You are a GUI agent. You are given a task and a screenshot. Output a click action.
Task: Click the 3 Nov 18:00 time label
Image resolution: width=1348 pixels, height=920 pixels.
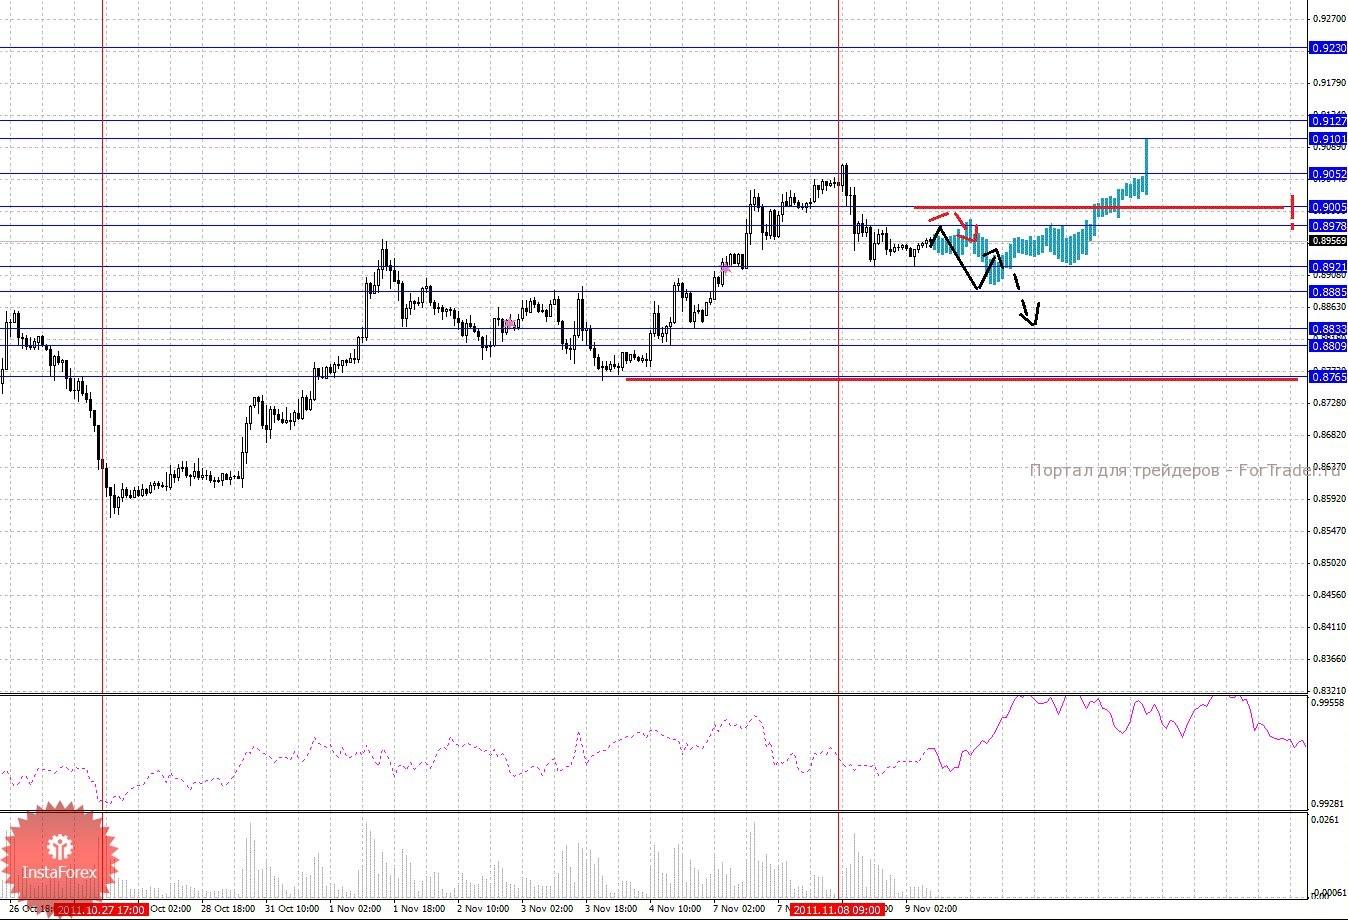point(613,910)
